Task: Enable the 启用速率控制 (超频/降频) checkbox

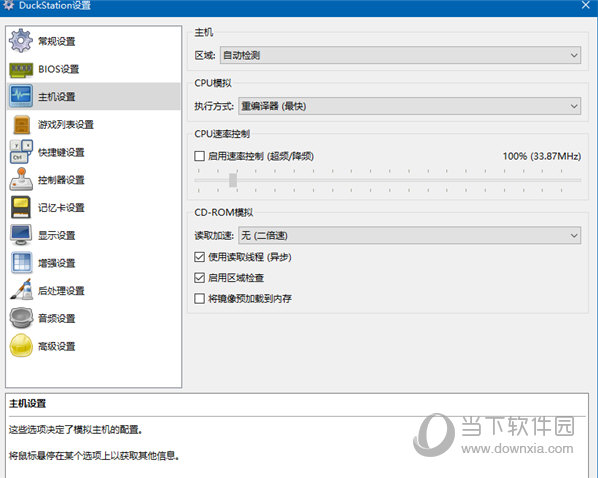Action: click(x=199, y=156)
